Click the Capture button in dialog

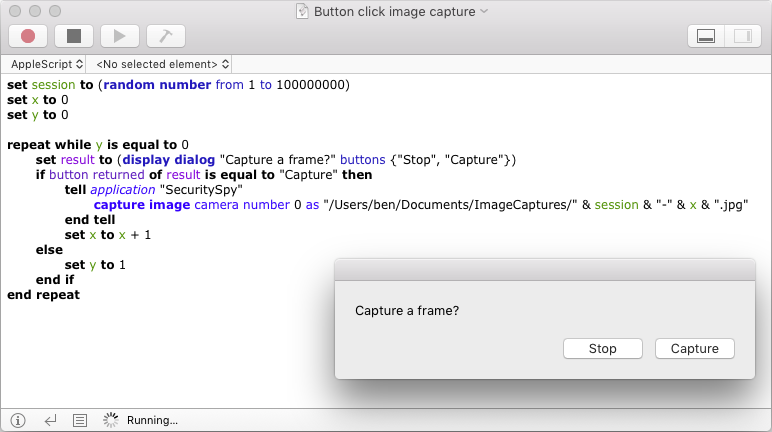click(695, 349)
